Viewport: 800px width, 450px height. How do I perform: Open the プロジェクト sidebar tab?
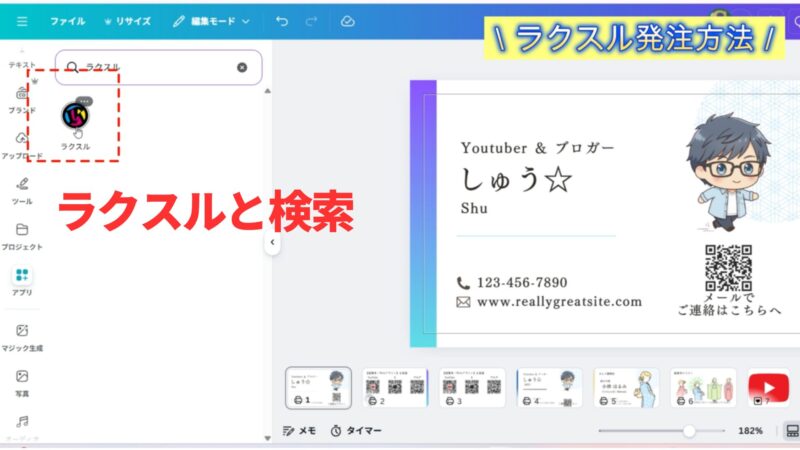coord(22,236)
